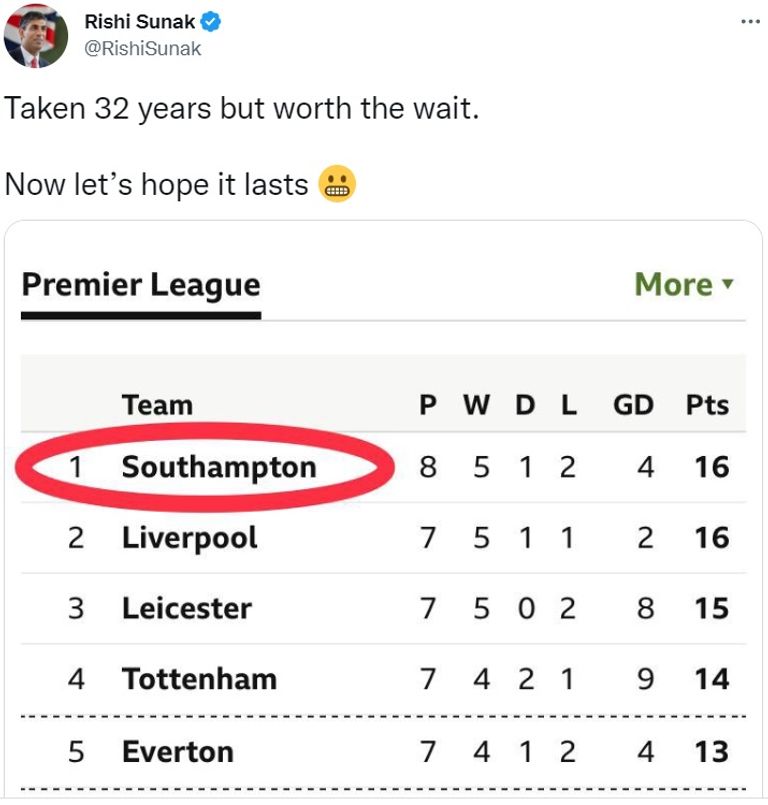Screen dimensions: 768x805
Task: Click the Team column header
Action: [157, 405]
